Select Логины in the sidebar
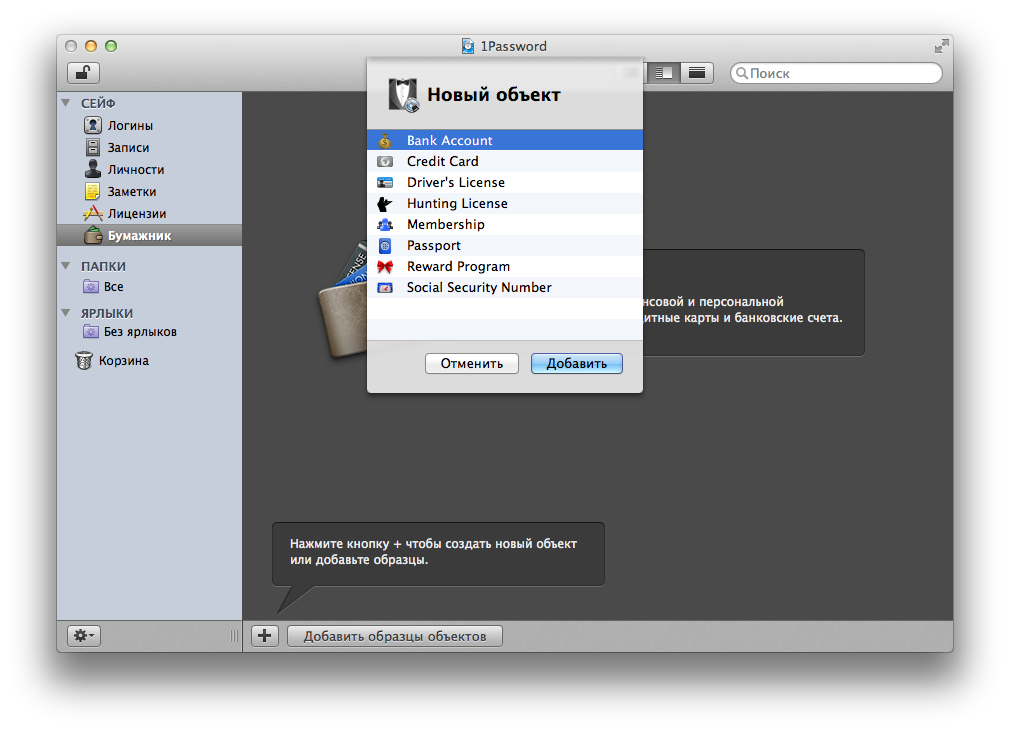 click(x=130, y=126)
